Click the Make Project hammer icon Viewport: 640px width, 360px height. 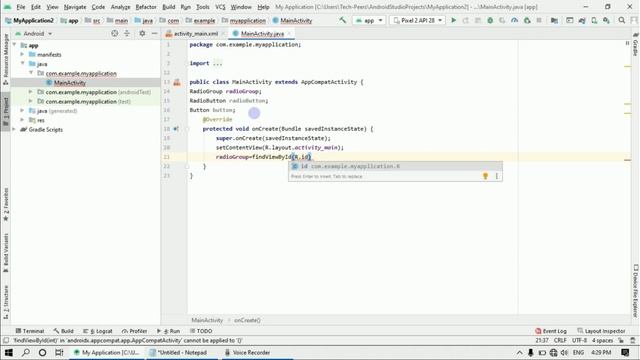click(x=342, y=20)
